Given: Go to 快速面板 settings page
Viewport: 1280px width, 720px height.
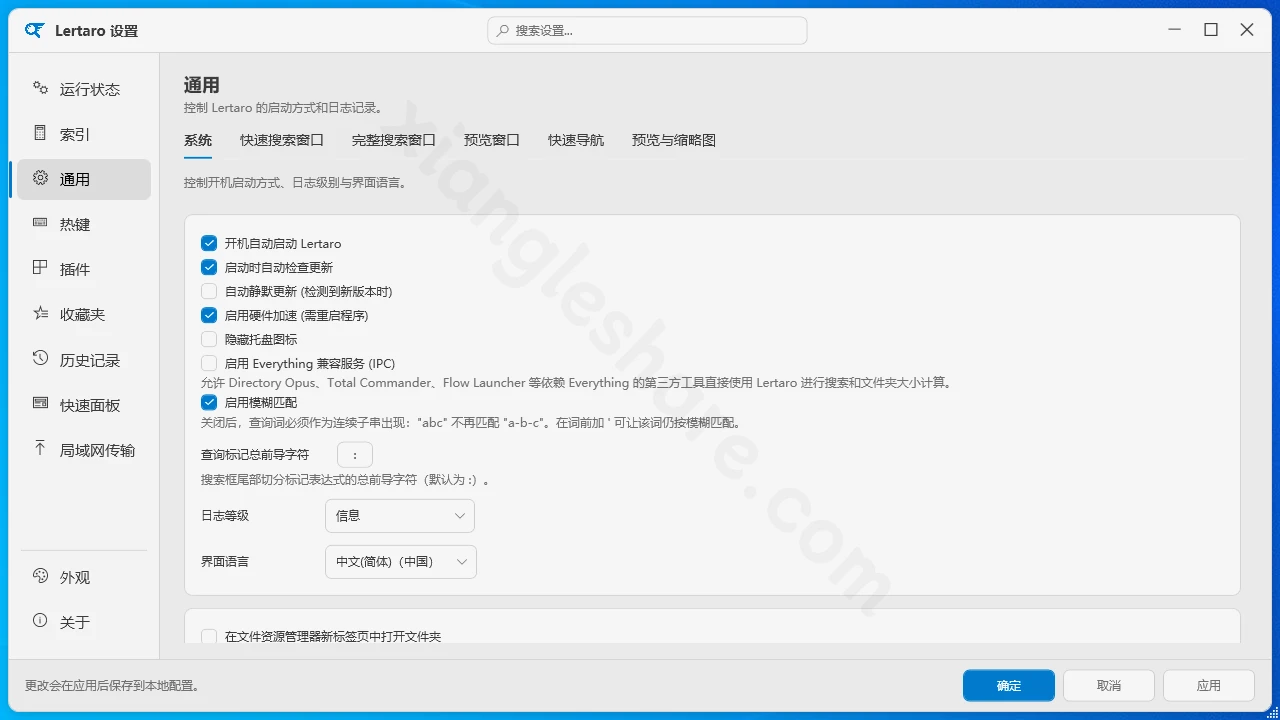Looking at the screenshot, I should coord(84,405).
